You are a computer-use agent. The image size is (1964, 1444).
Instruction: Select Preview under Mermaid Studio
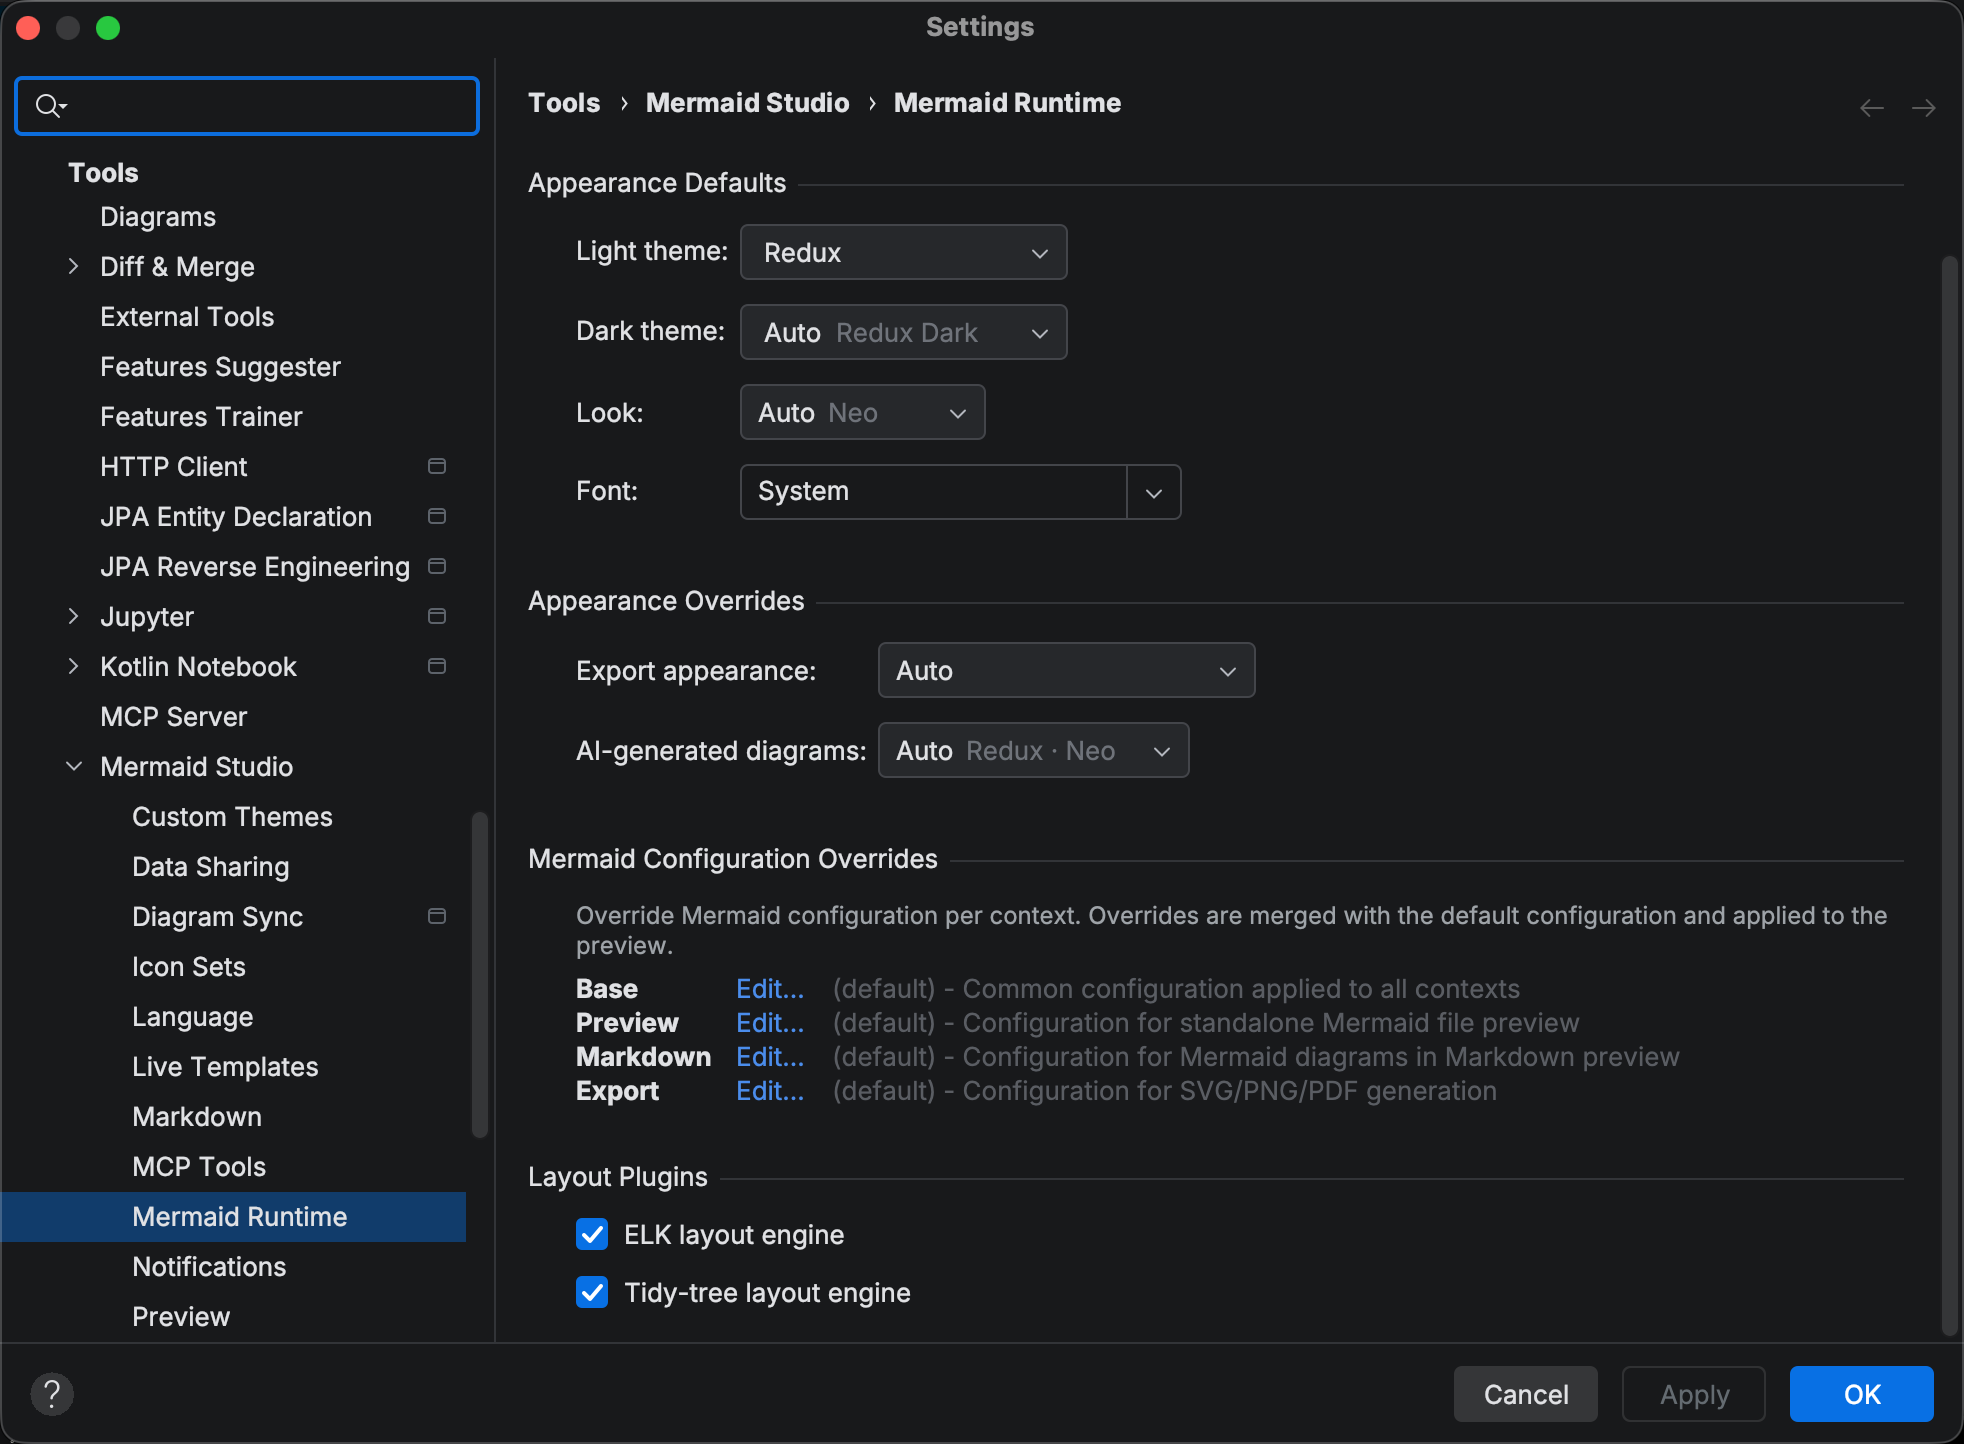181,1317
